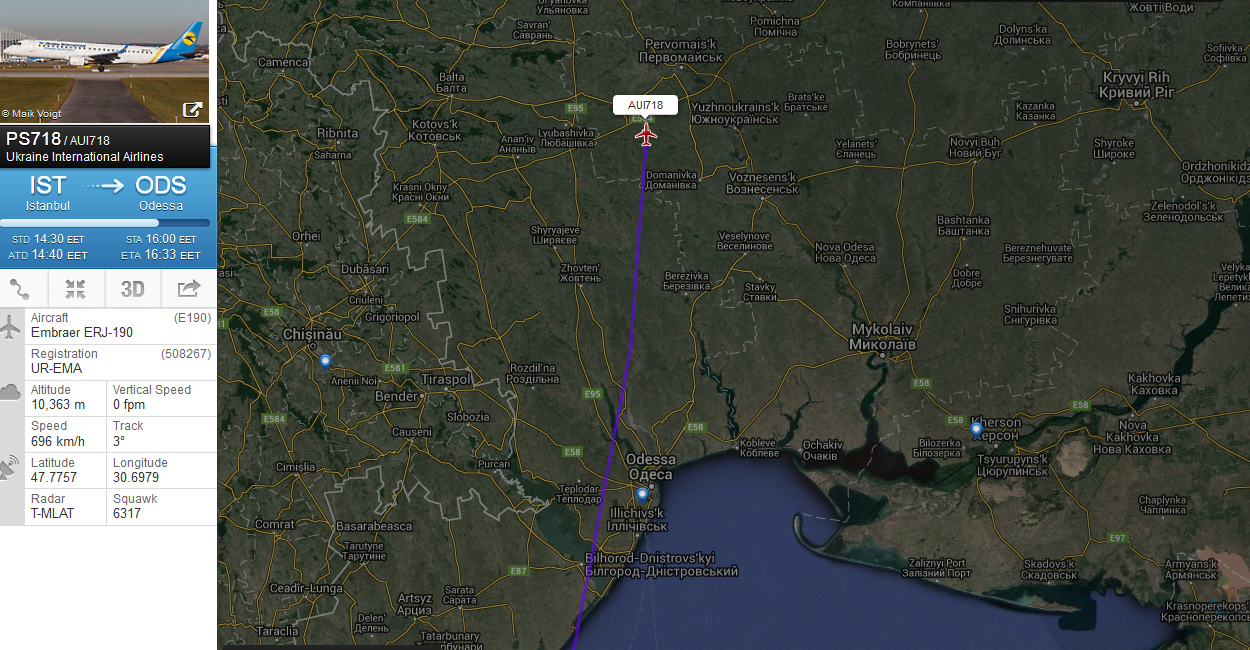Viewport: 1250px width, 650px height.
Task: Click the center-on-aircraft arrows icon
Action: coord(76,290)
